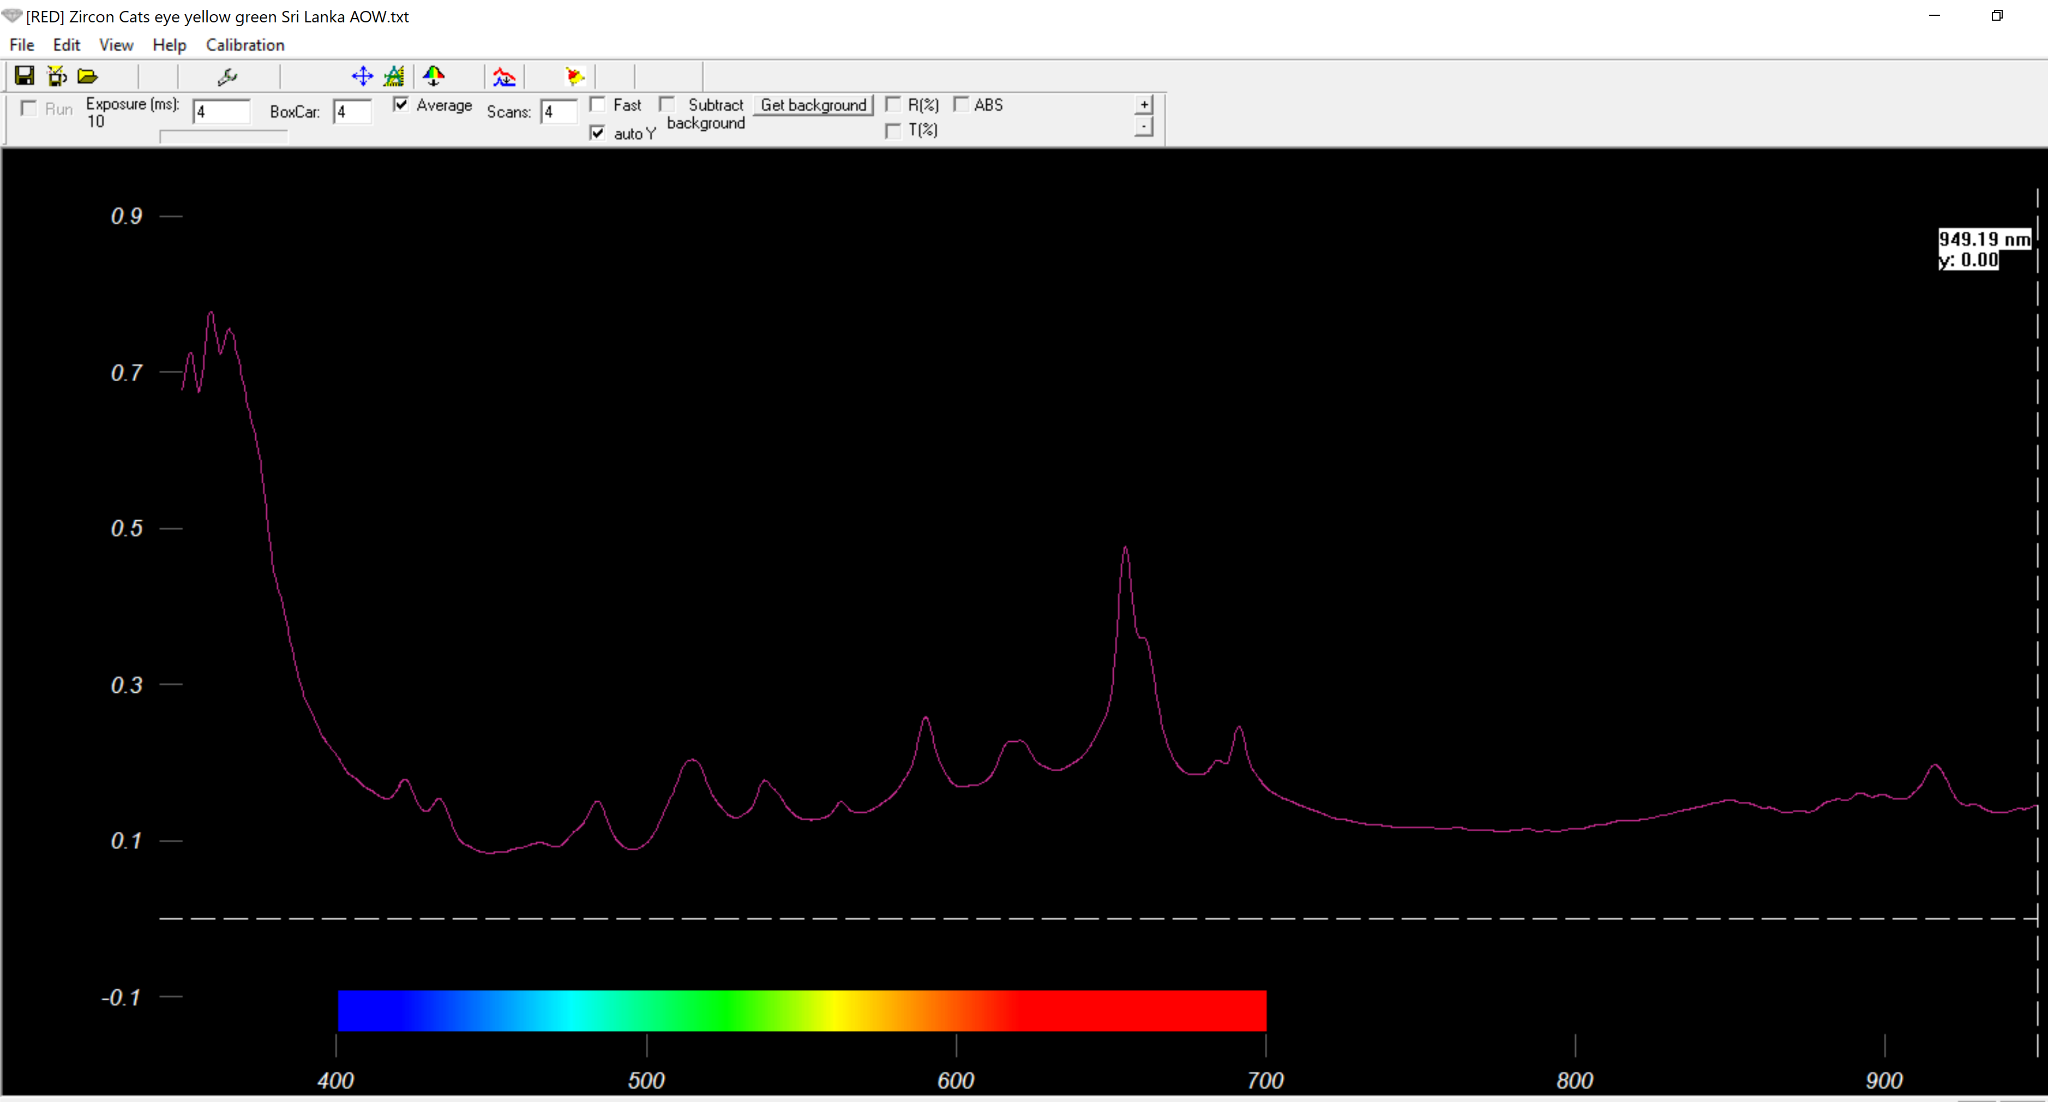Click the Exposure (ms) input field
Screen dimensions: 2048x1102
[x=221, y=112]
